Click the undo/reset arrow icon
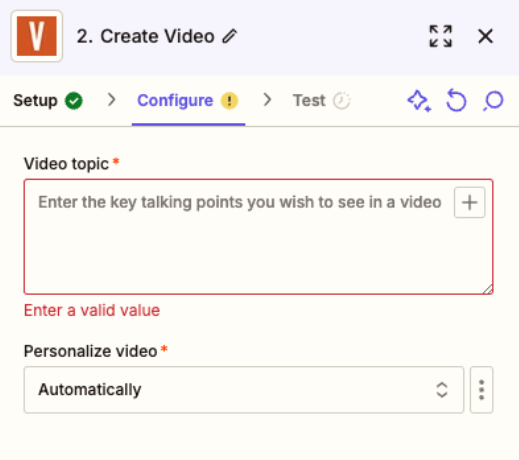This screenshot has width=519, height=460. click(x=456, y=100)
